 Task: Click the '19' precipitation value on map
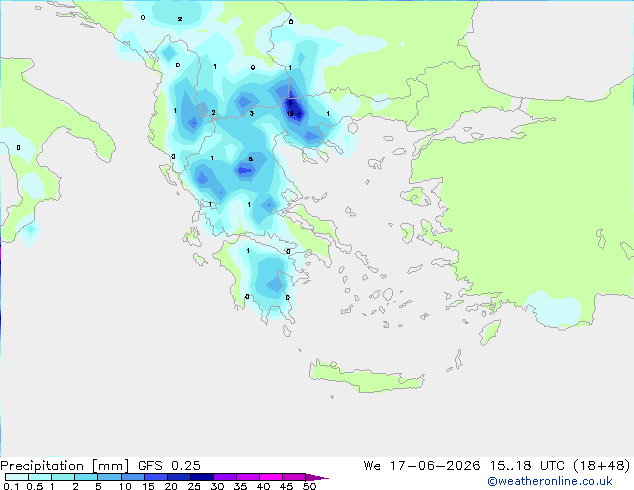tap(290, 114)
